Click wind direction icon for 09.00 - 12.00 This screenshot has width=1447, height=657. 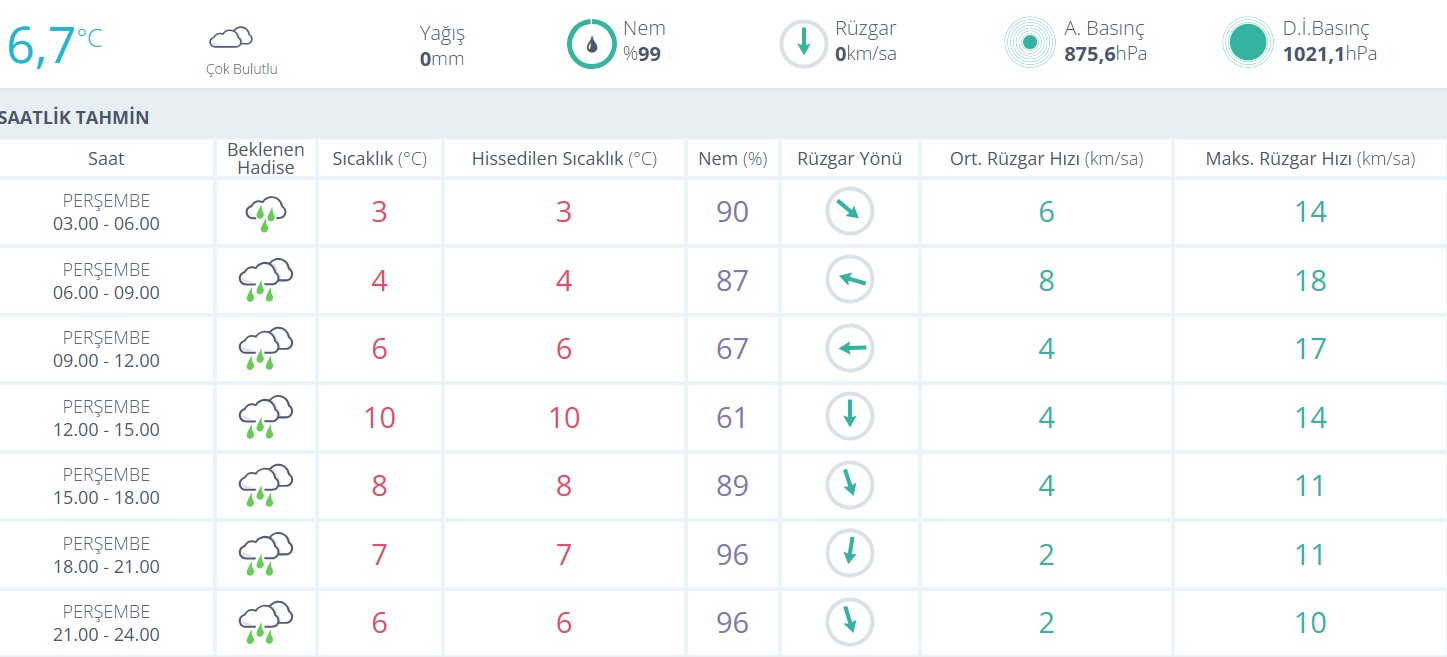849,349
